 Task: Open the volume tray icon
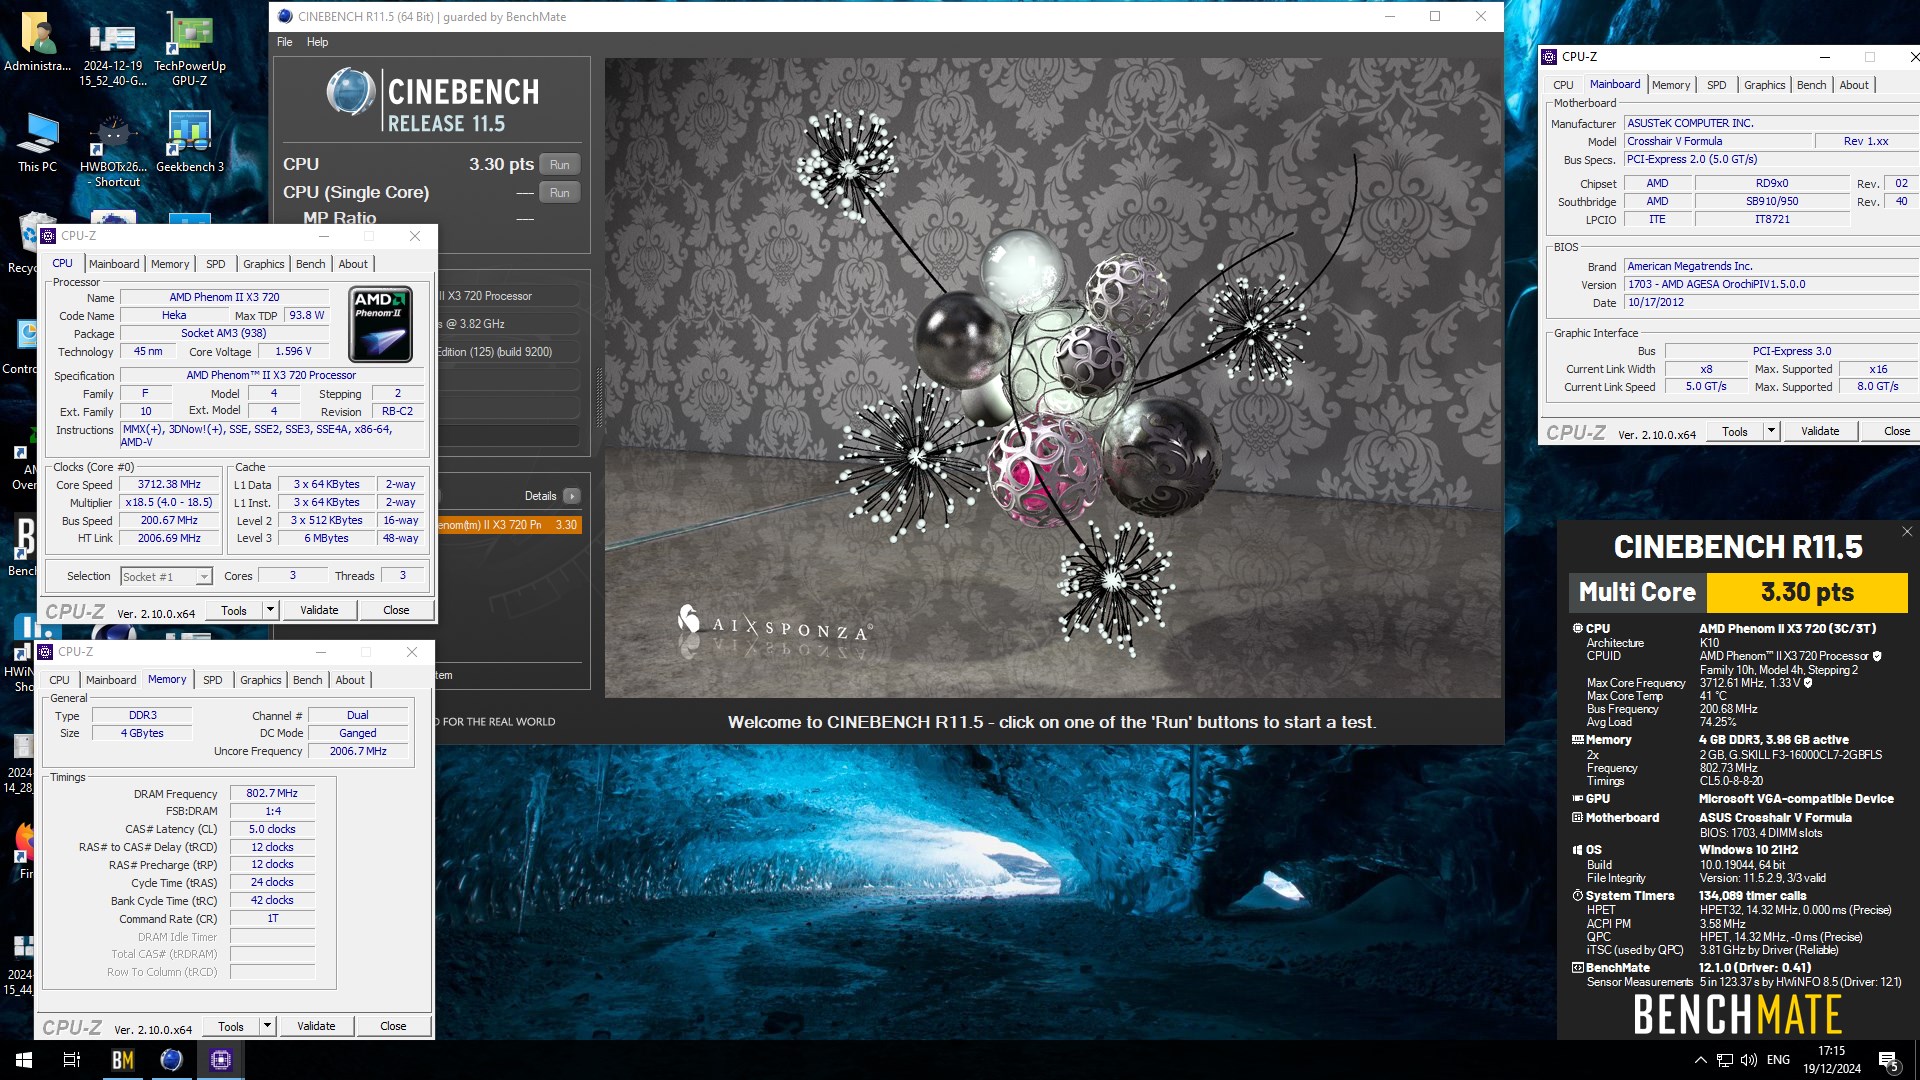pos(1748,1060)
